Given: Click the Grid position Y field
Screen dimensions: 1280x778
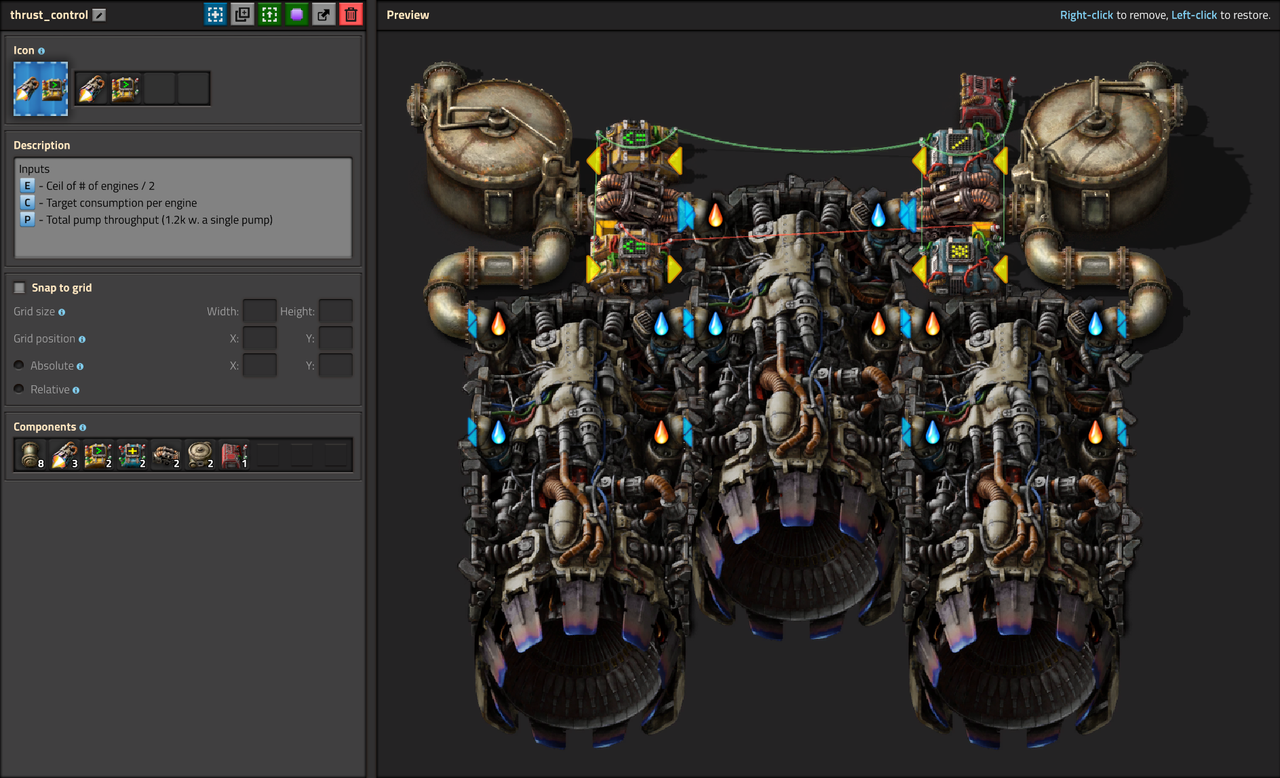Looking at the screenshot, I should coord(335,338).
